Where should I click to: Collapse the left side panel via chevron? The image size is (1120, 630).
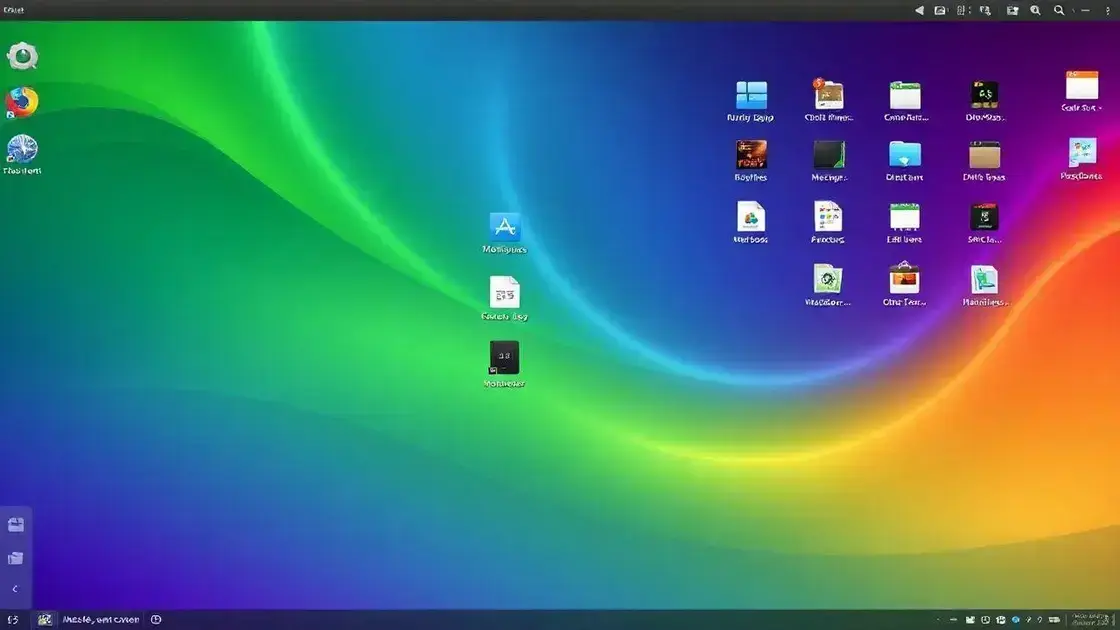coord(15,589)
